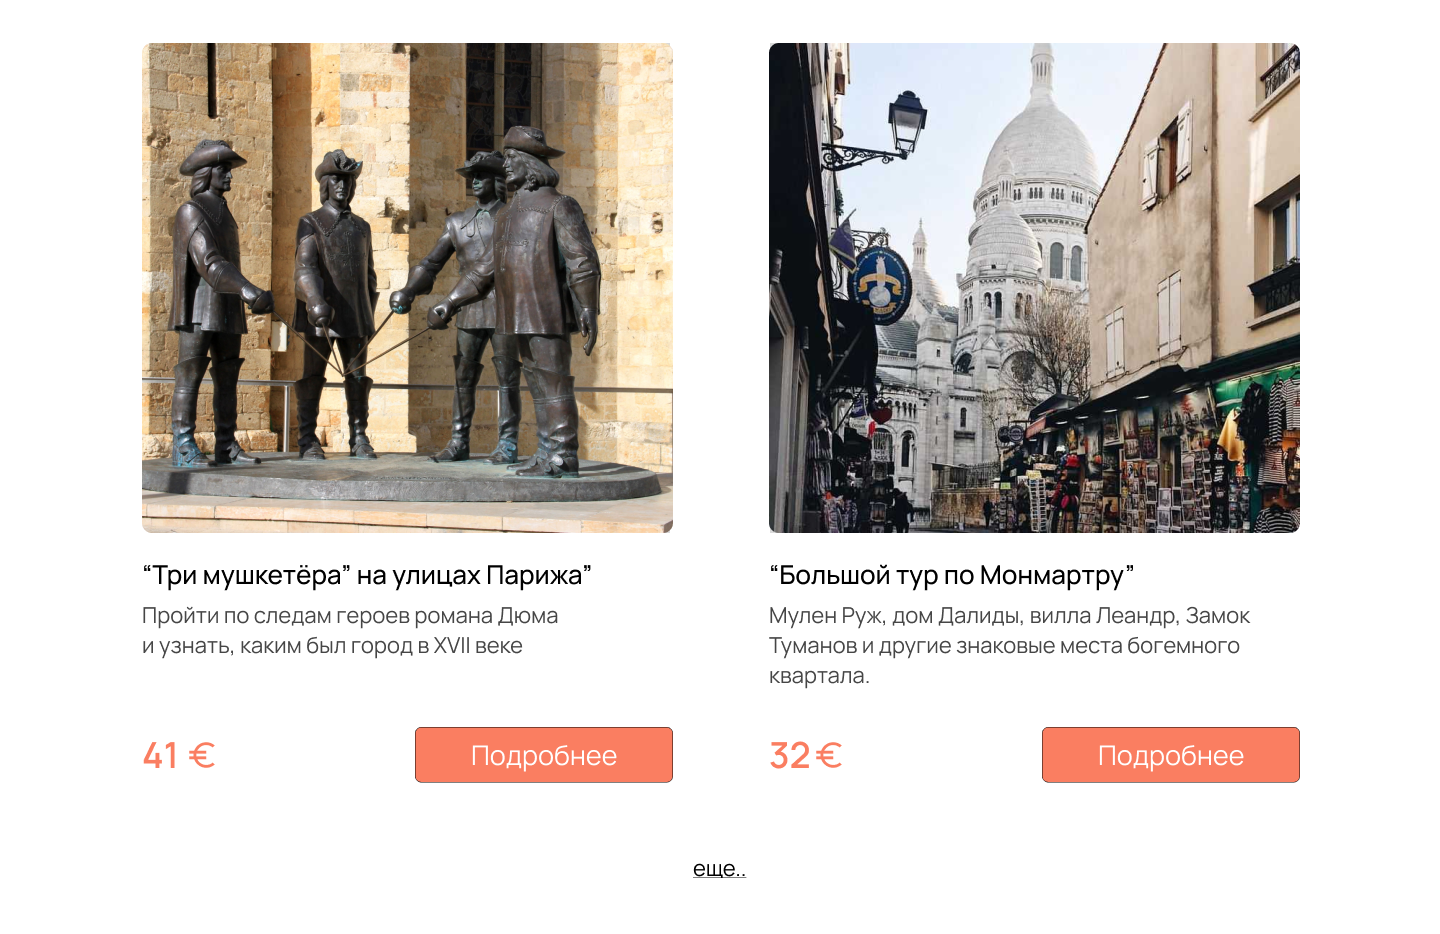This screenshot has width=1440, height=934.
Task: Click the "еще.." link to load more
Action: 719,868
